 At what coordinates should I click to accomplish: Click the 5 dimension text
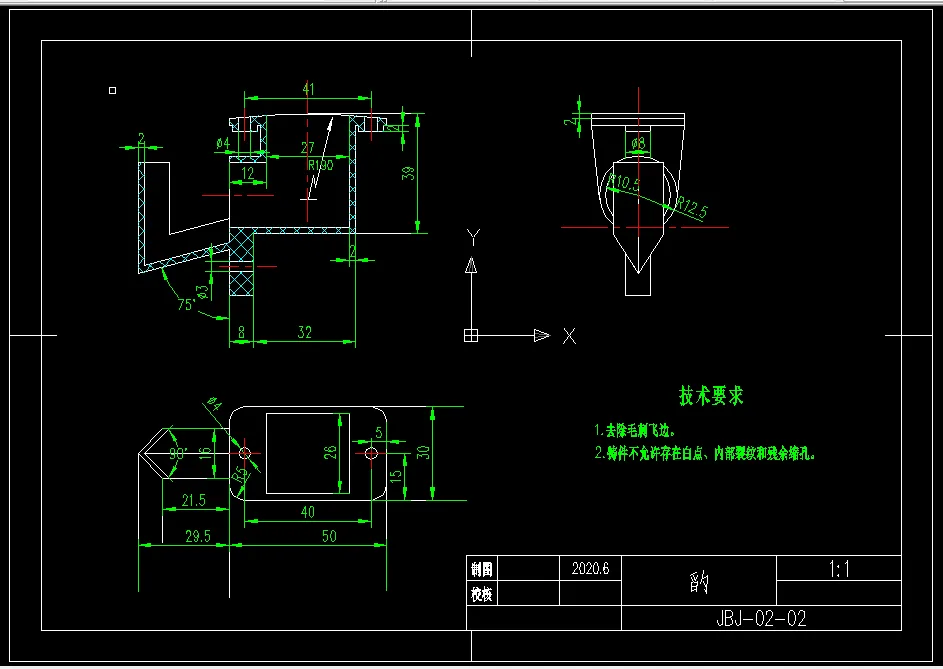378,432
